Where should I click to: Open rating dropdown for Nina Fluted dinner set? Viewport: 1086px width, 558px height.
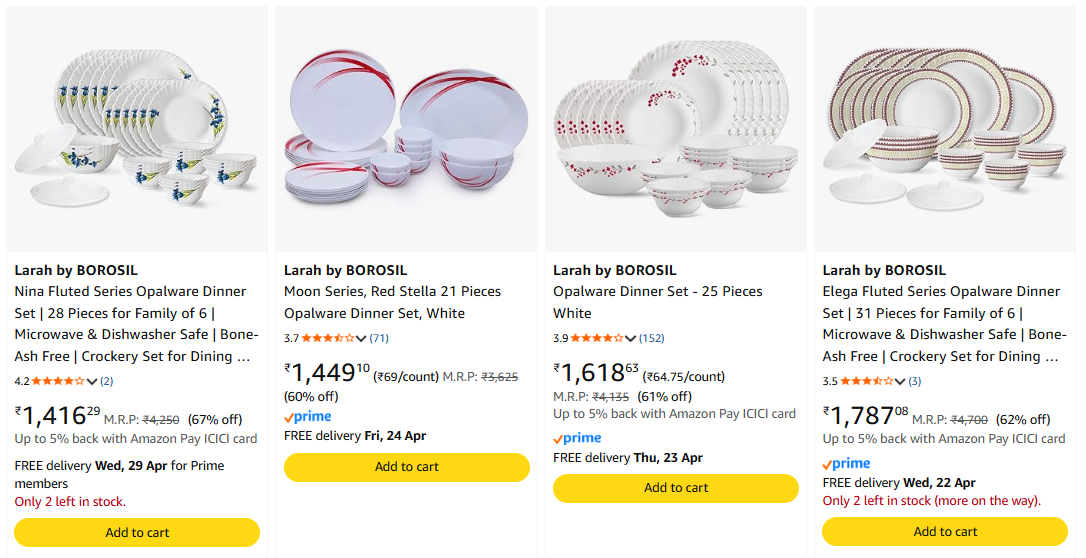point(92,381)
